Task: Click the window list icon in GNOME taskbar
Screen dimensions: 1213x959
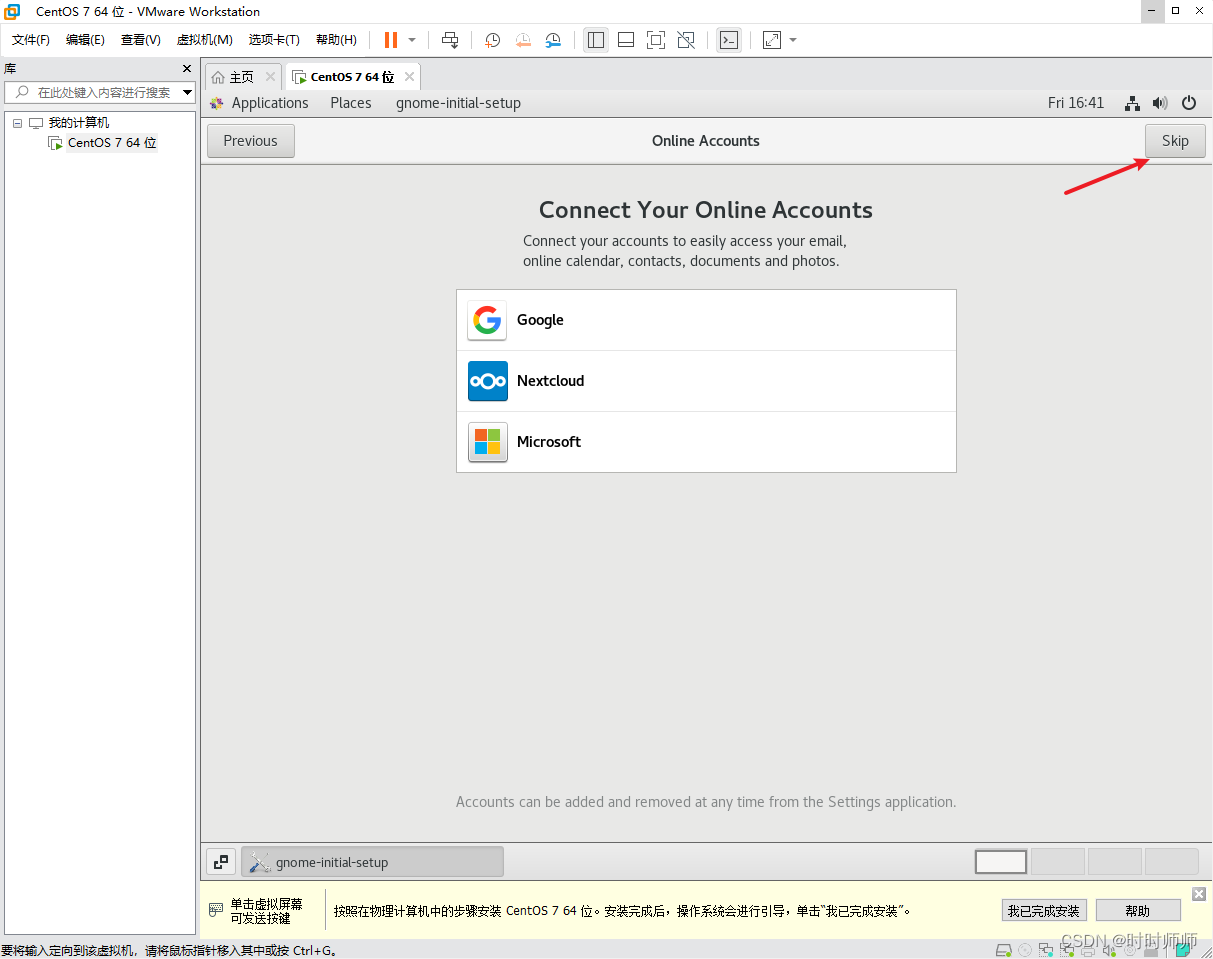Action: (221, 861)
